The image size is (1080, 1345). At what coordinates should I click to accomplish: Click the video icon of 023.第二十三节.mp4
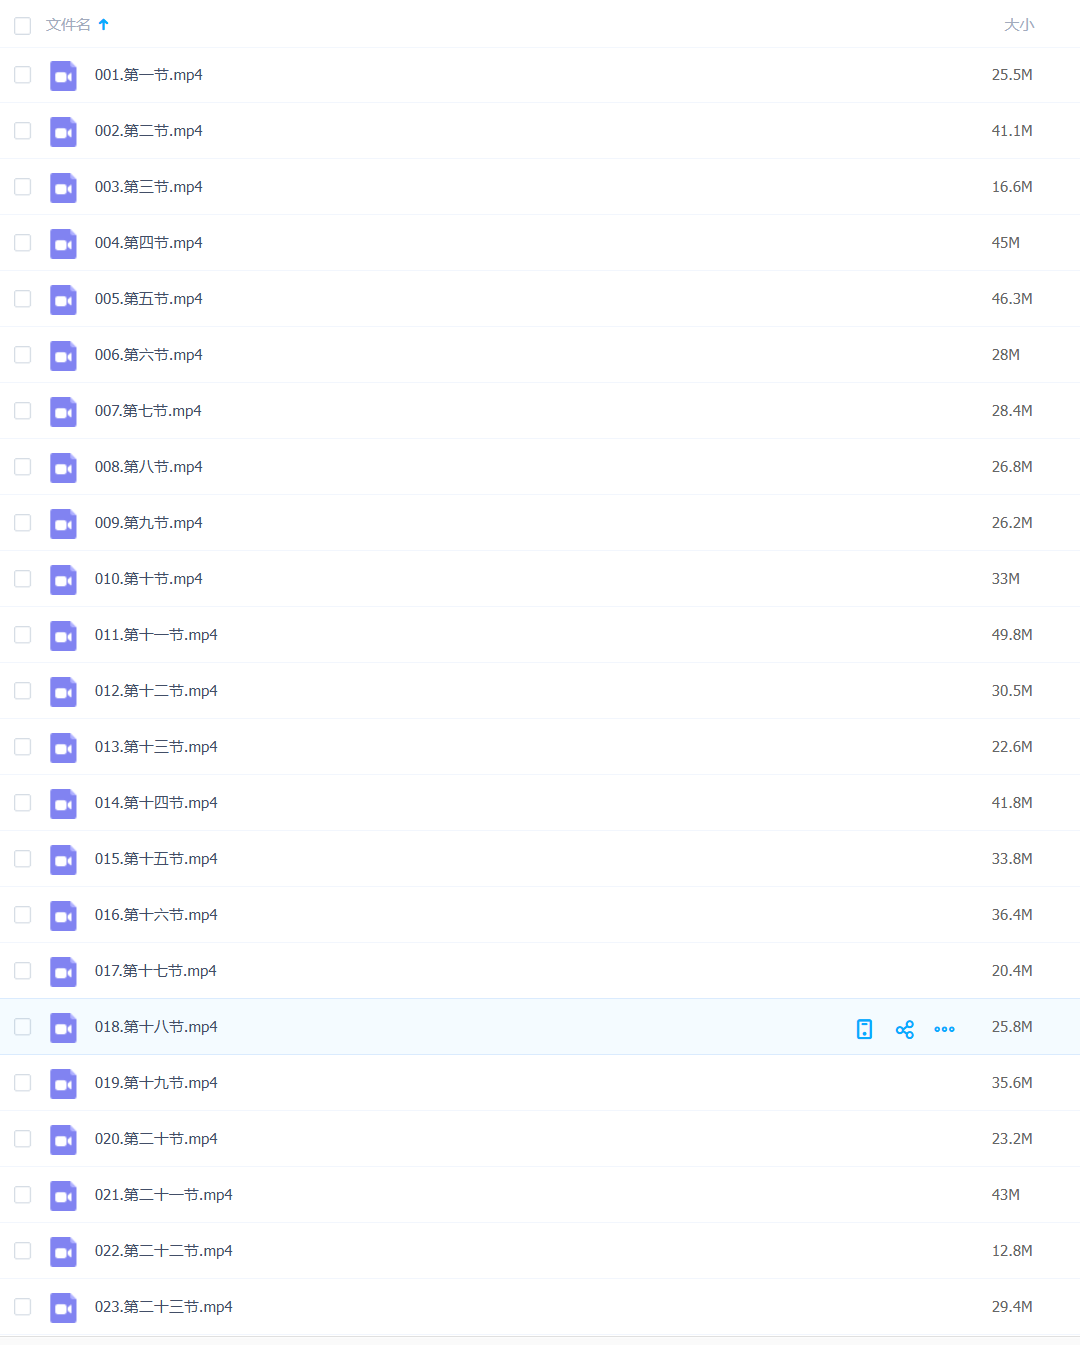point(63,1308)
